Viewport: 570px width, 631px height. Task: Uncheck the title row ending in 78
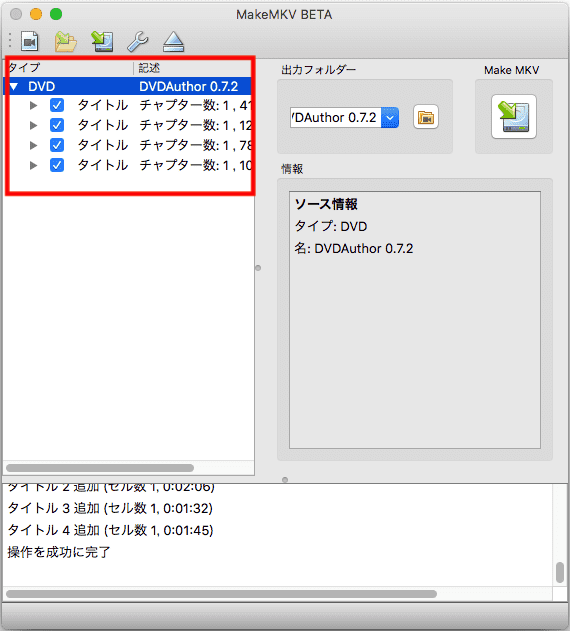(x=57, y=145)
